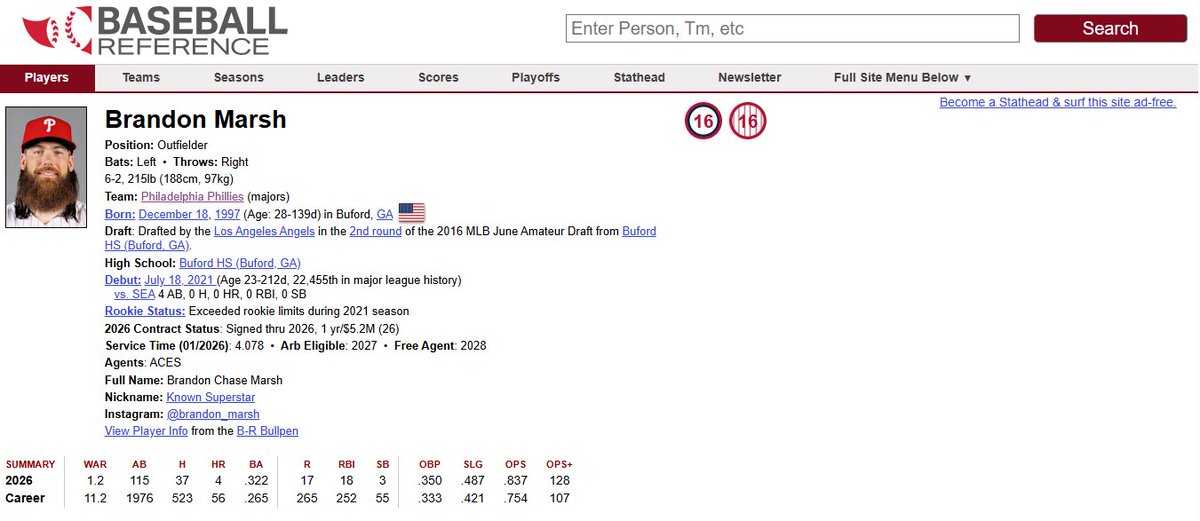Open the vs. SEA debut game link
Screen dimensions: 1200x521
coord(134,294)
